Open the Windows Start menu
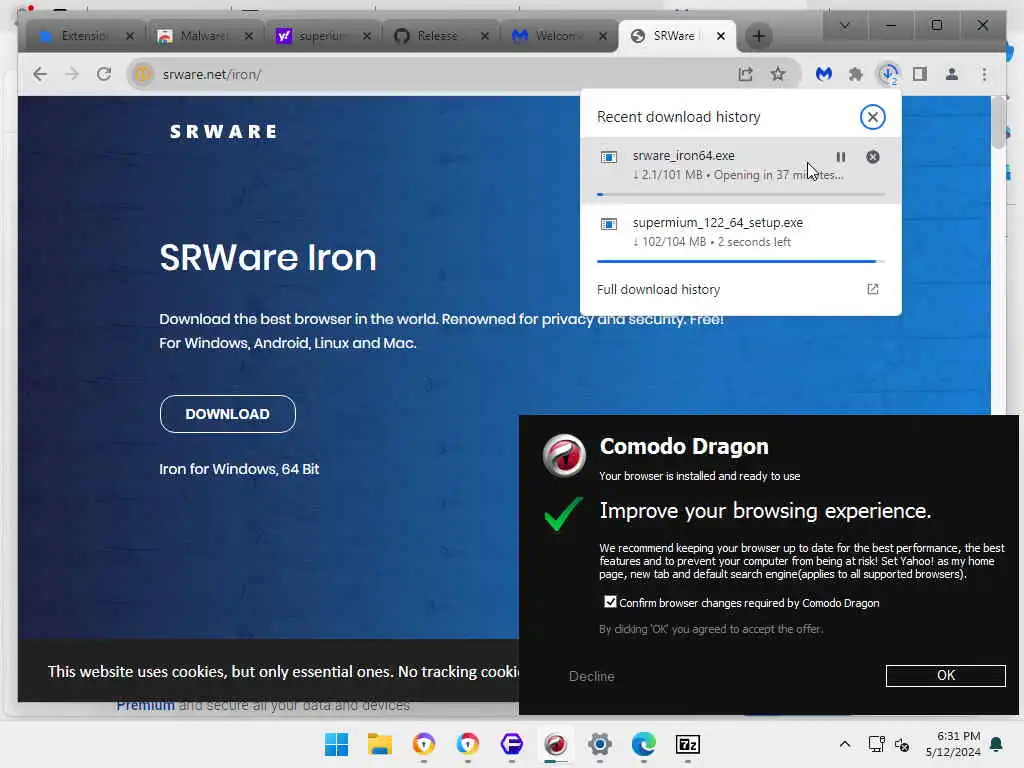 336,744
